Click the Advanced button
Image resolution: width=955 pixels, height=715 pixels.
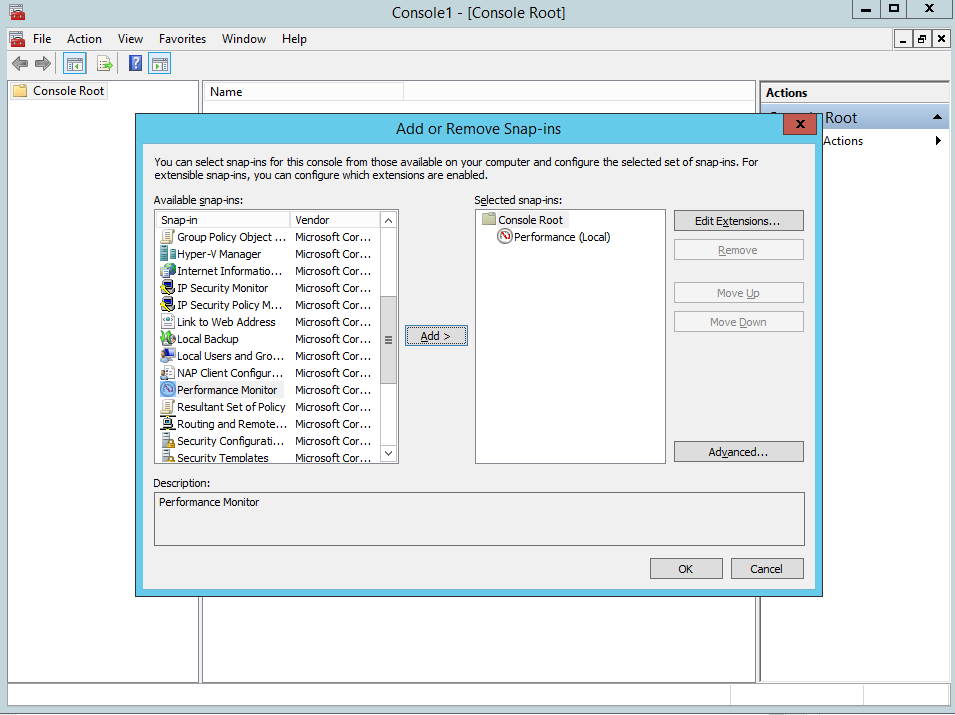(738, 452)
